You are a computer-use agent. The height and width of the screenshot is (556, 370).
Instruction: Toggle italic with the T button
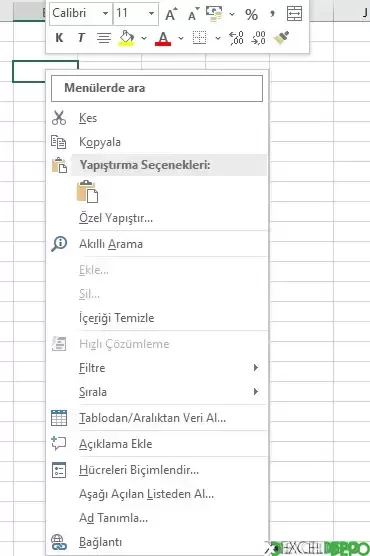pyautogui.click(x=81, y=38)
